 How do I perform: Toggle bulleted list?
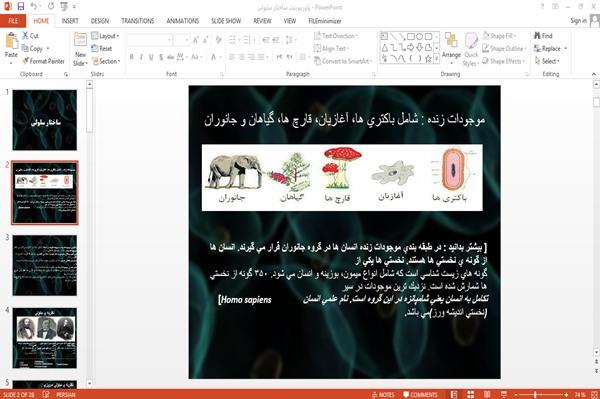(x=233, y=40)
